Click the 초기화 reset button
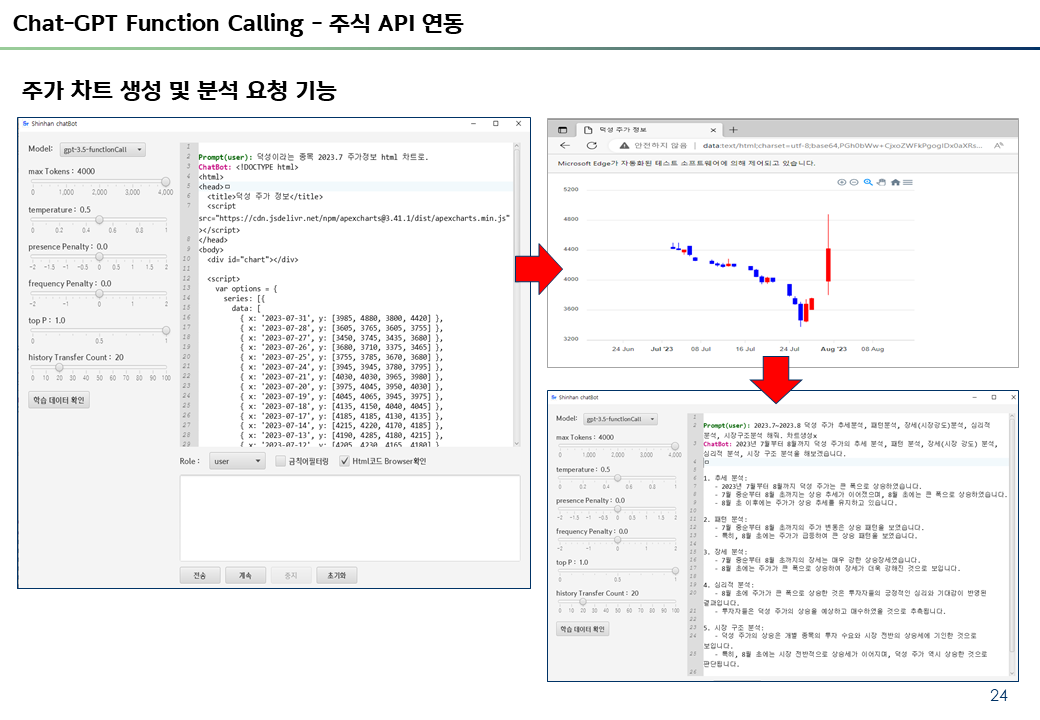This screenshot has width=1040, height=720. (x=337, y=575)
